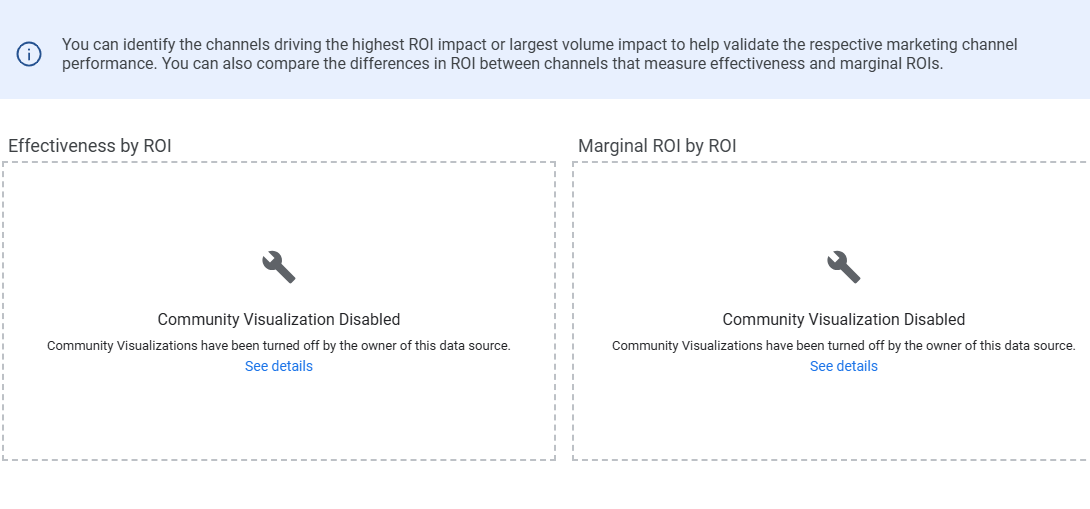
Task: Select the Marginal ROI by ROI chart title
Action: (x=657, y=146)
